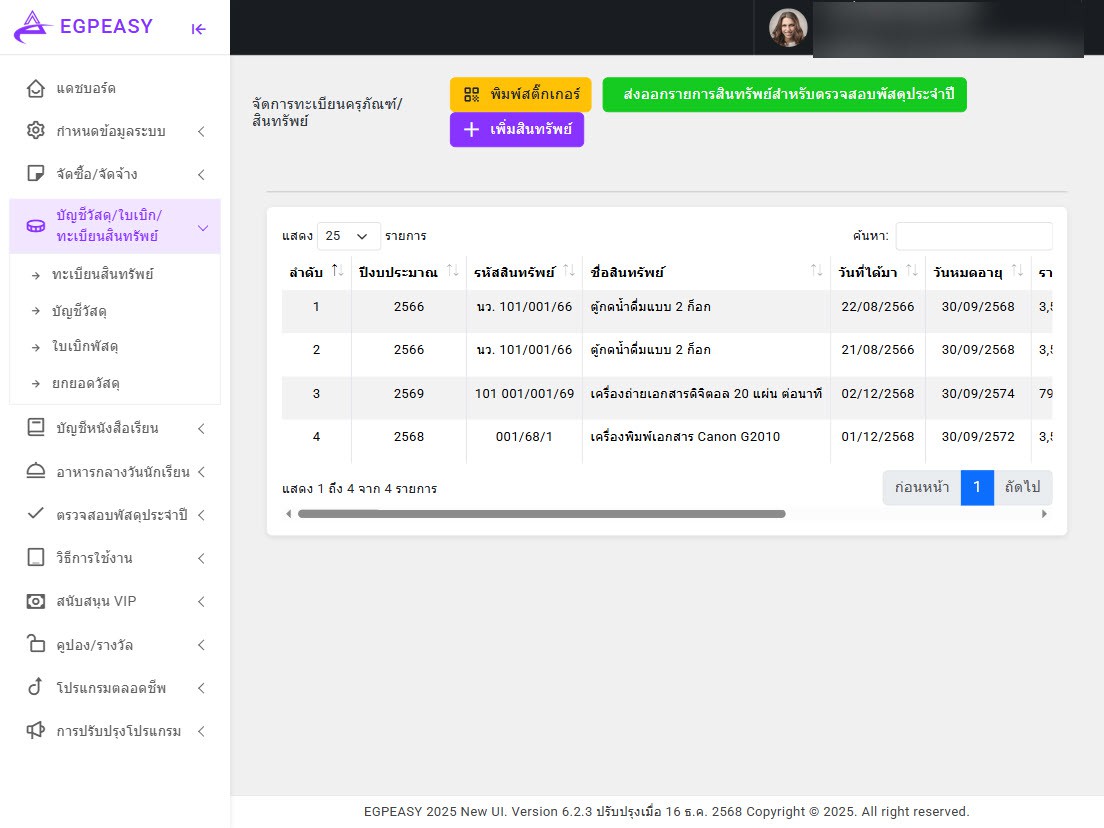Open the dashboard home icon

point(36,88)
